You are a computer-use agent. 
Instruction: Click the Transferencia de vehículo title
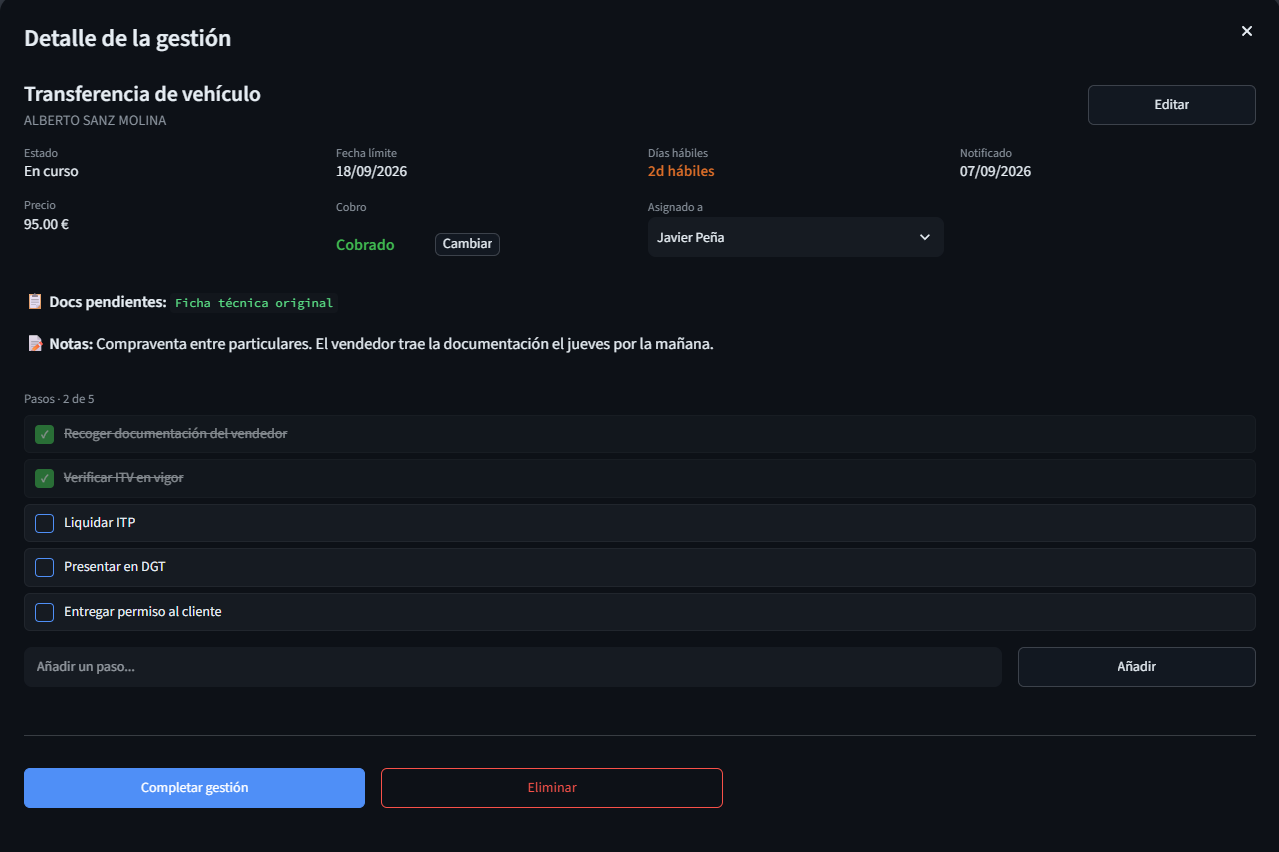(142, 94)
